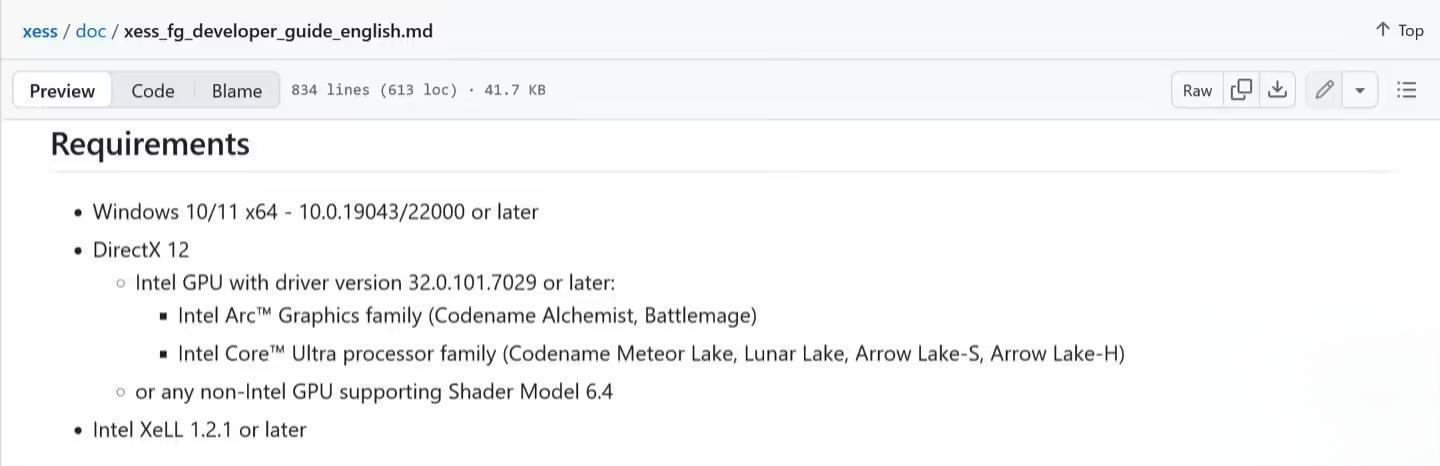The width and height of the screenshot is (1440, 466).
Task: Switch to the Preview tab
Action: (62, 90)
